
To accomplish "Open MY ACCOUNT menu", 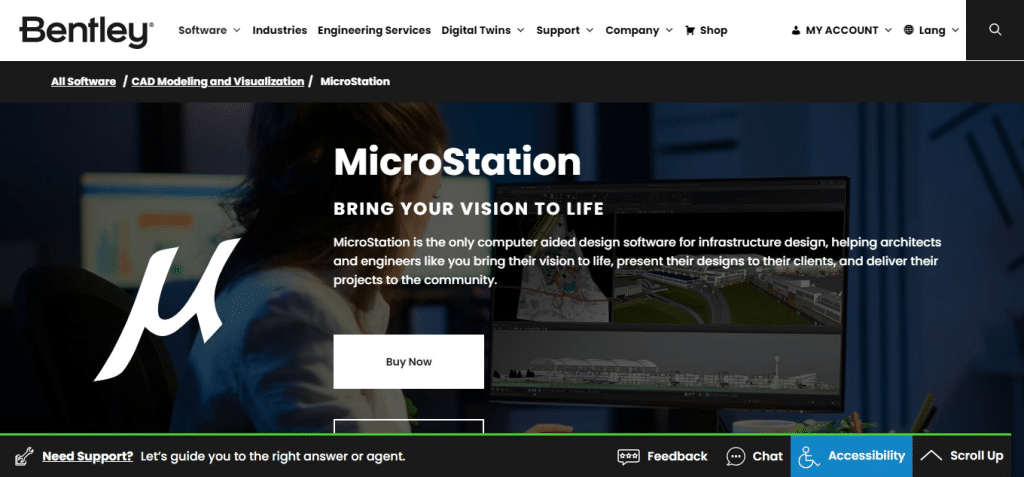I will click(x=842, y=30).
